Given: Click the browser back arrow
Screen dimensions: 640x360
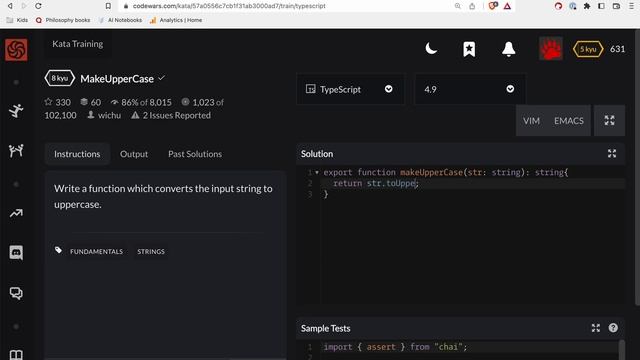Looking at the screenshot, I should point(10,6).
